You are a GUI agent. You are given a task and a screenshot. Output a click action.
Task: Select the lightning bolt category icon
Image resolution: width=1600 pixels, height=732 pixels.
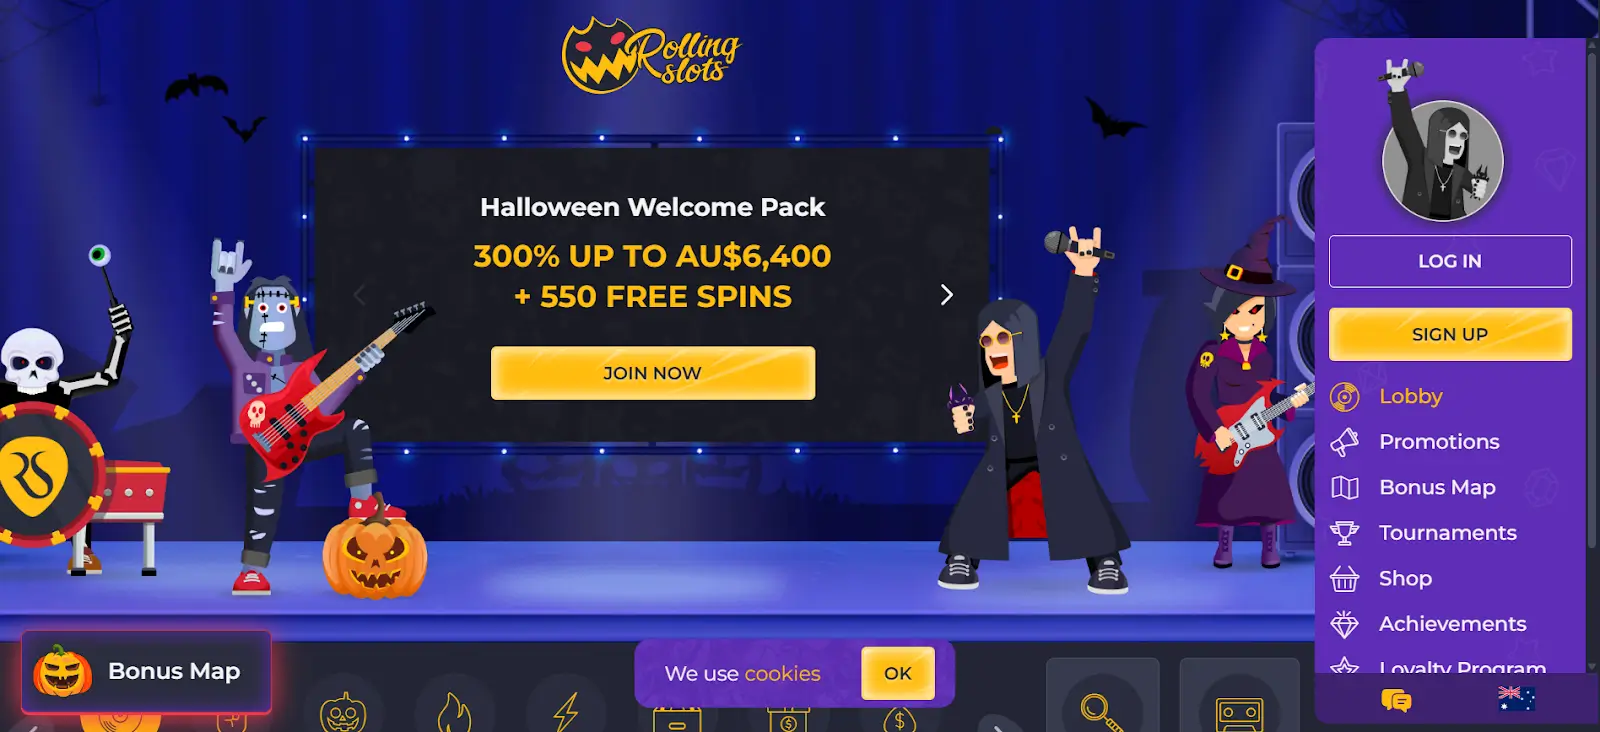[x=566, y=712]
